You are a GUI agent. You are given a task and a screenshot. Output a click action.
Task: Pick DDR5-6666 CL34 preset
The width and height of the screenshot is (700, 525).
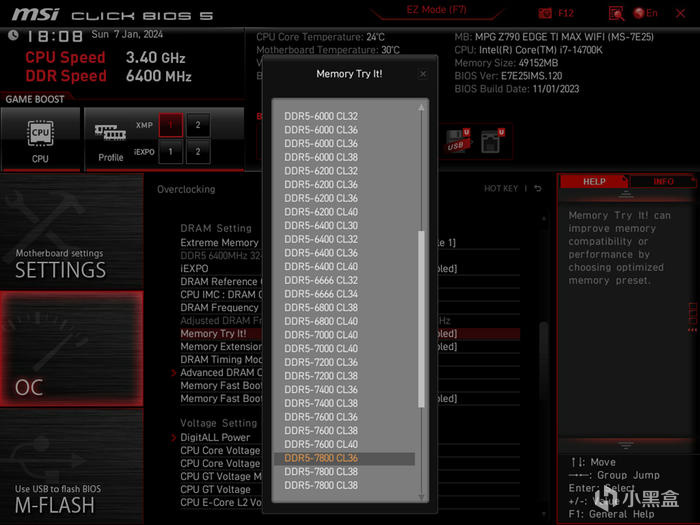321,294
